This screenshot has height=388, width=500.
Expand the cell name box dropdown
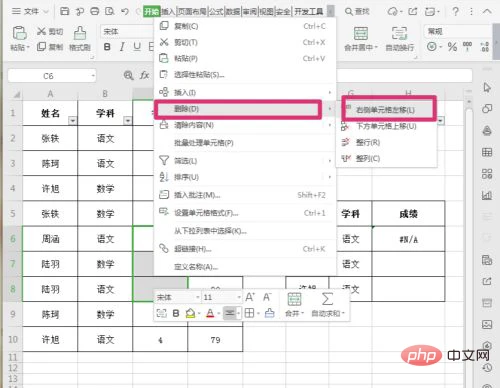coord(93,76)
